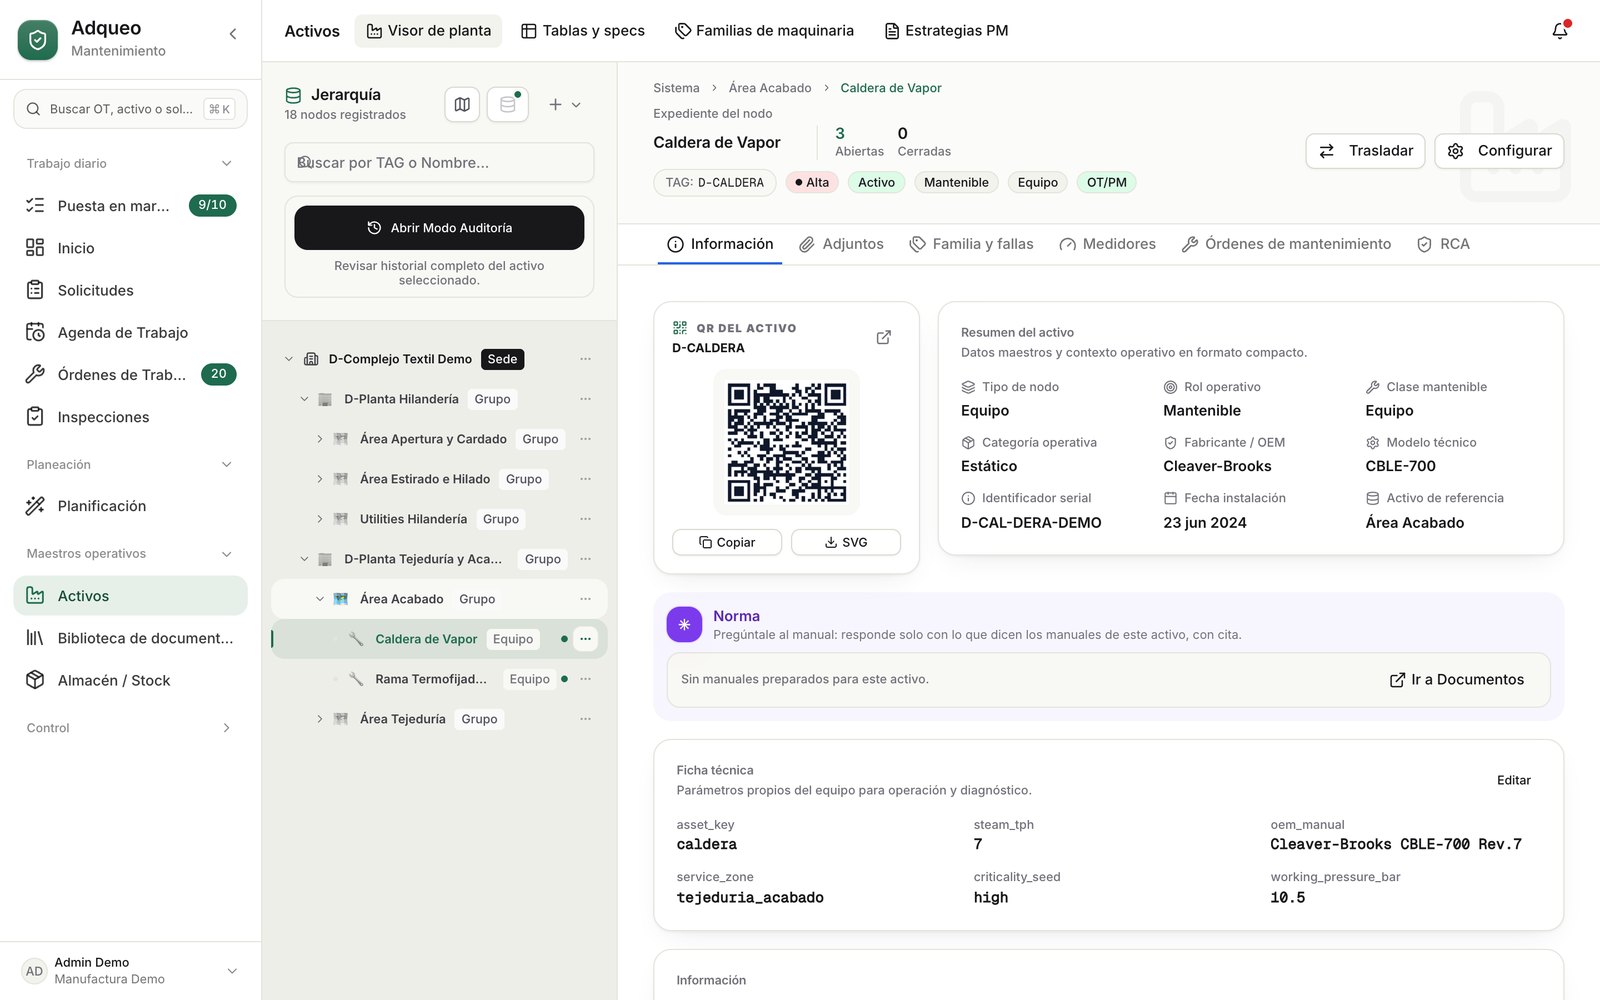The width and height of the screenshot is (1600, 1000).
Task: Open Almacén / Stock
Action: pos(130,680)
